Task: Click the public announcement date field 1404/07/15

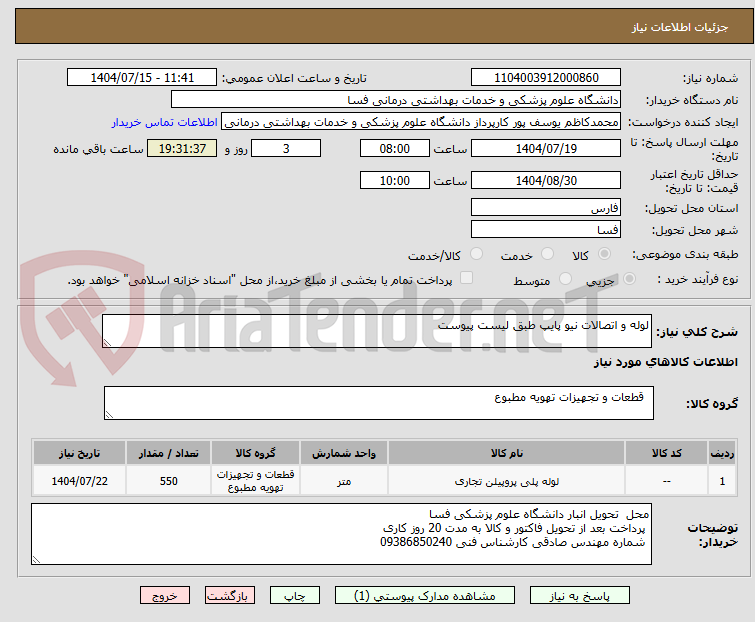Action: (142, 78)
